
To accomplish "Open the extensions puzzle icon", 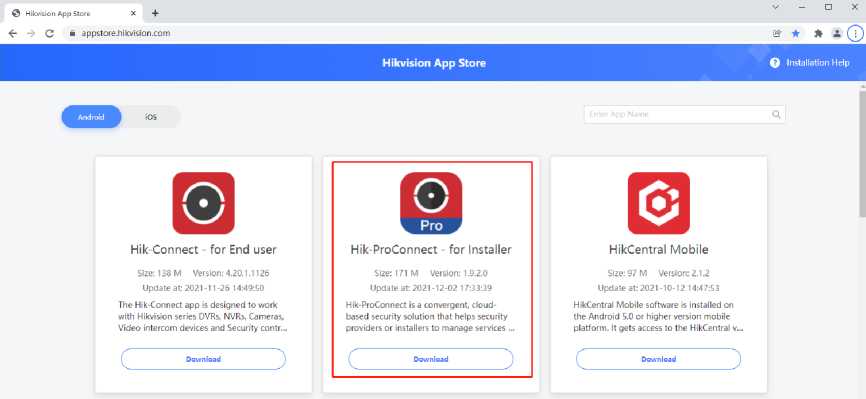I will [x=819, y=33].
